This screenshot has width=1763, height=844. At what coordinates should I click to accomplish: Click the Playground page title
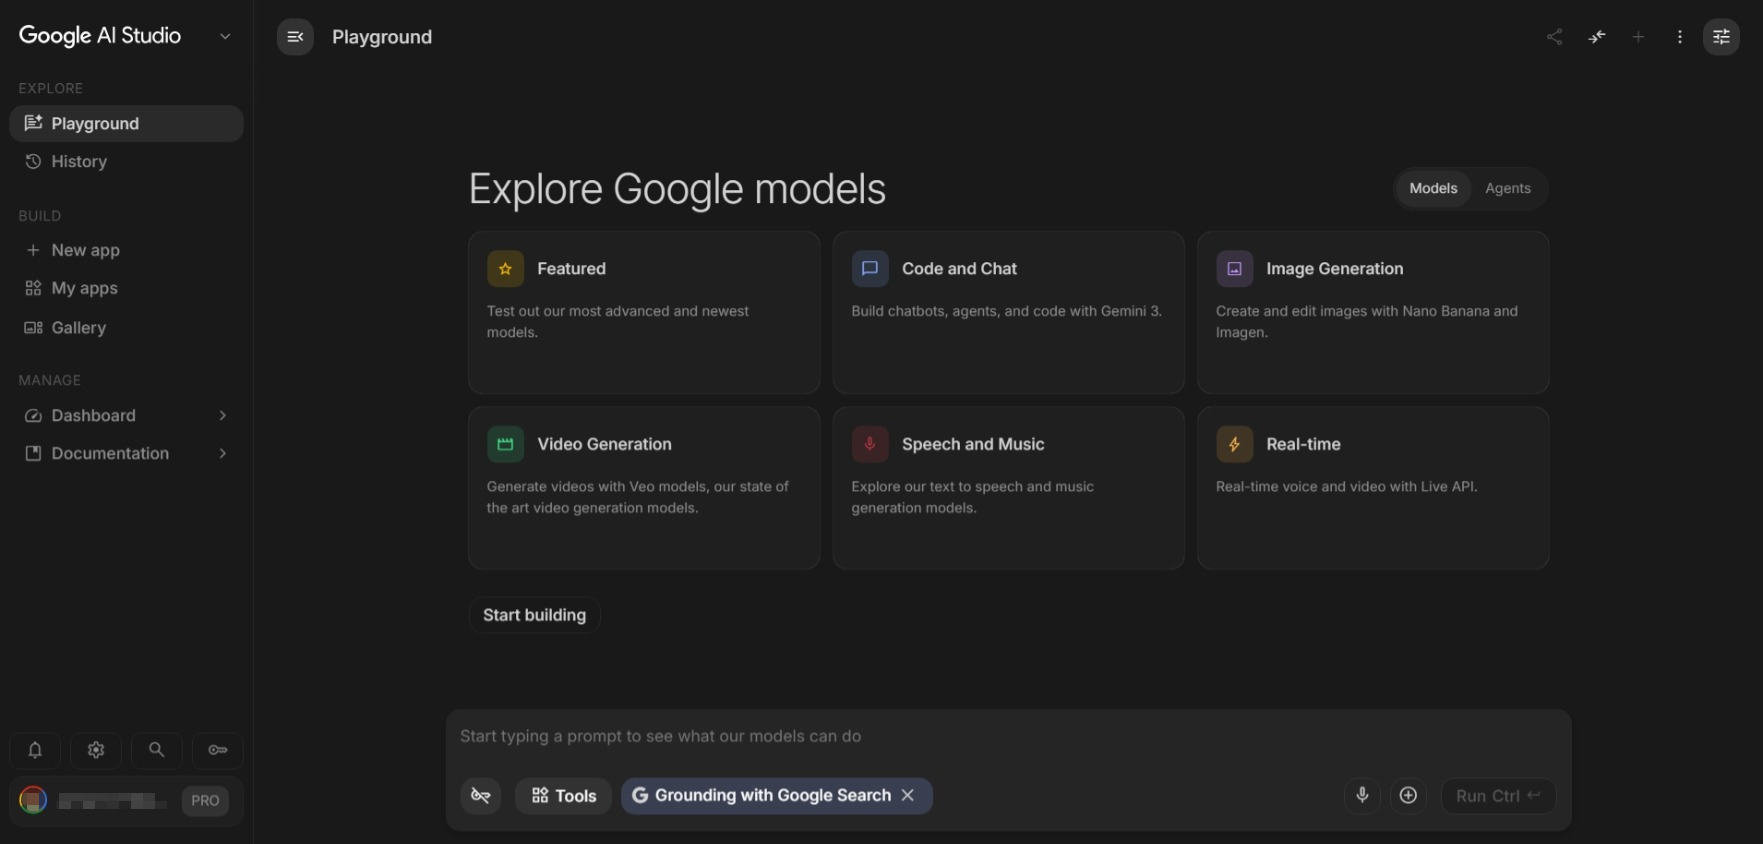(382, 37)
